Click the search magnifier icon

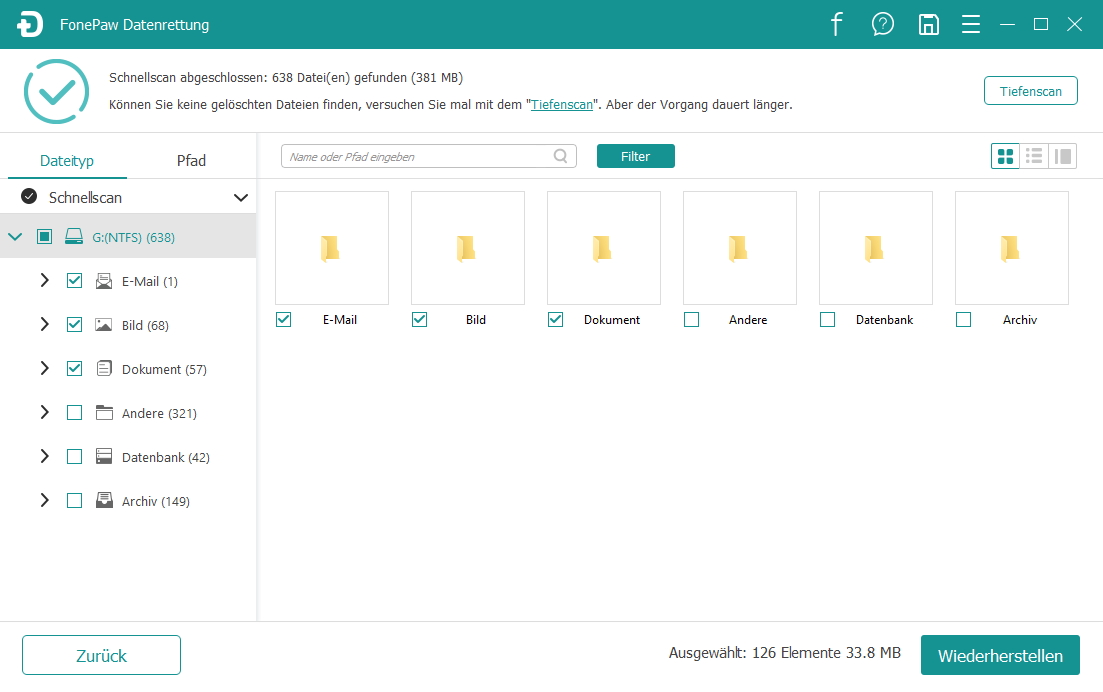[562, 156]
